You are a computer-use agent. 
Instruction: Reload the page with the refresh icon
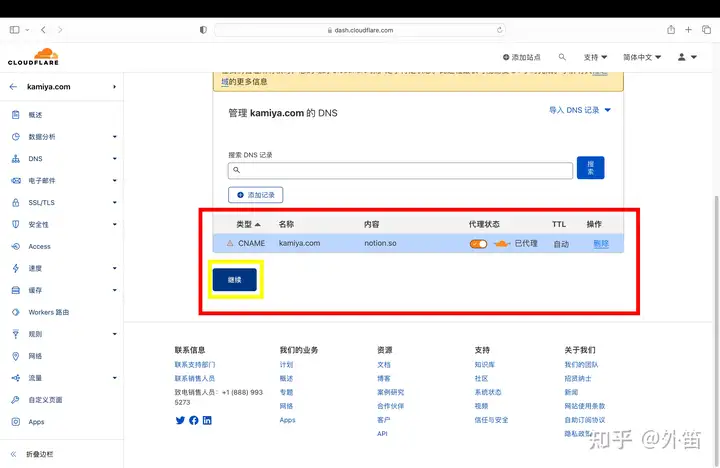pos(499,30)
